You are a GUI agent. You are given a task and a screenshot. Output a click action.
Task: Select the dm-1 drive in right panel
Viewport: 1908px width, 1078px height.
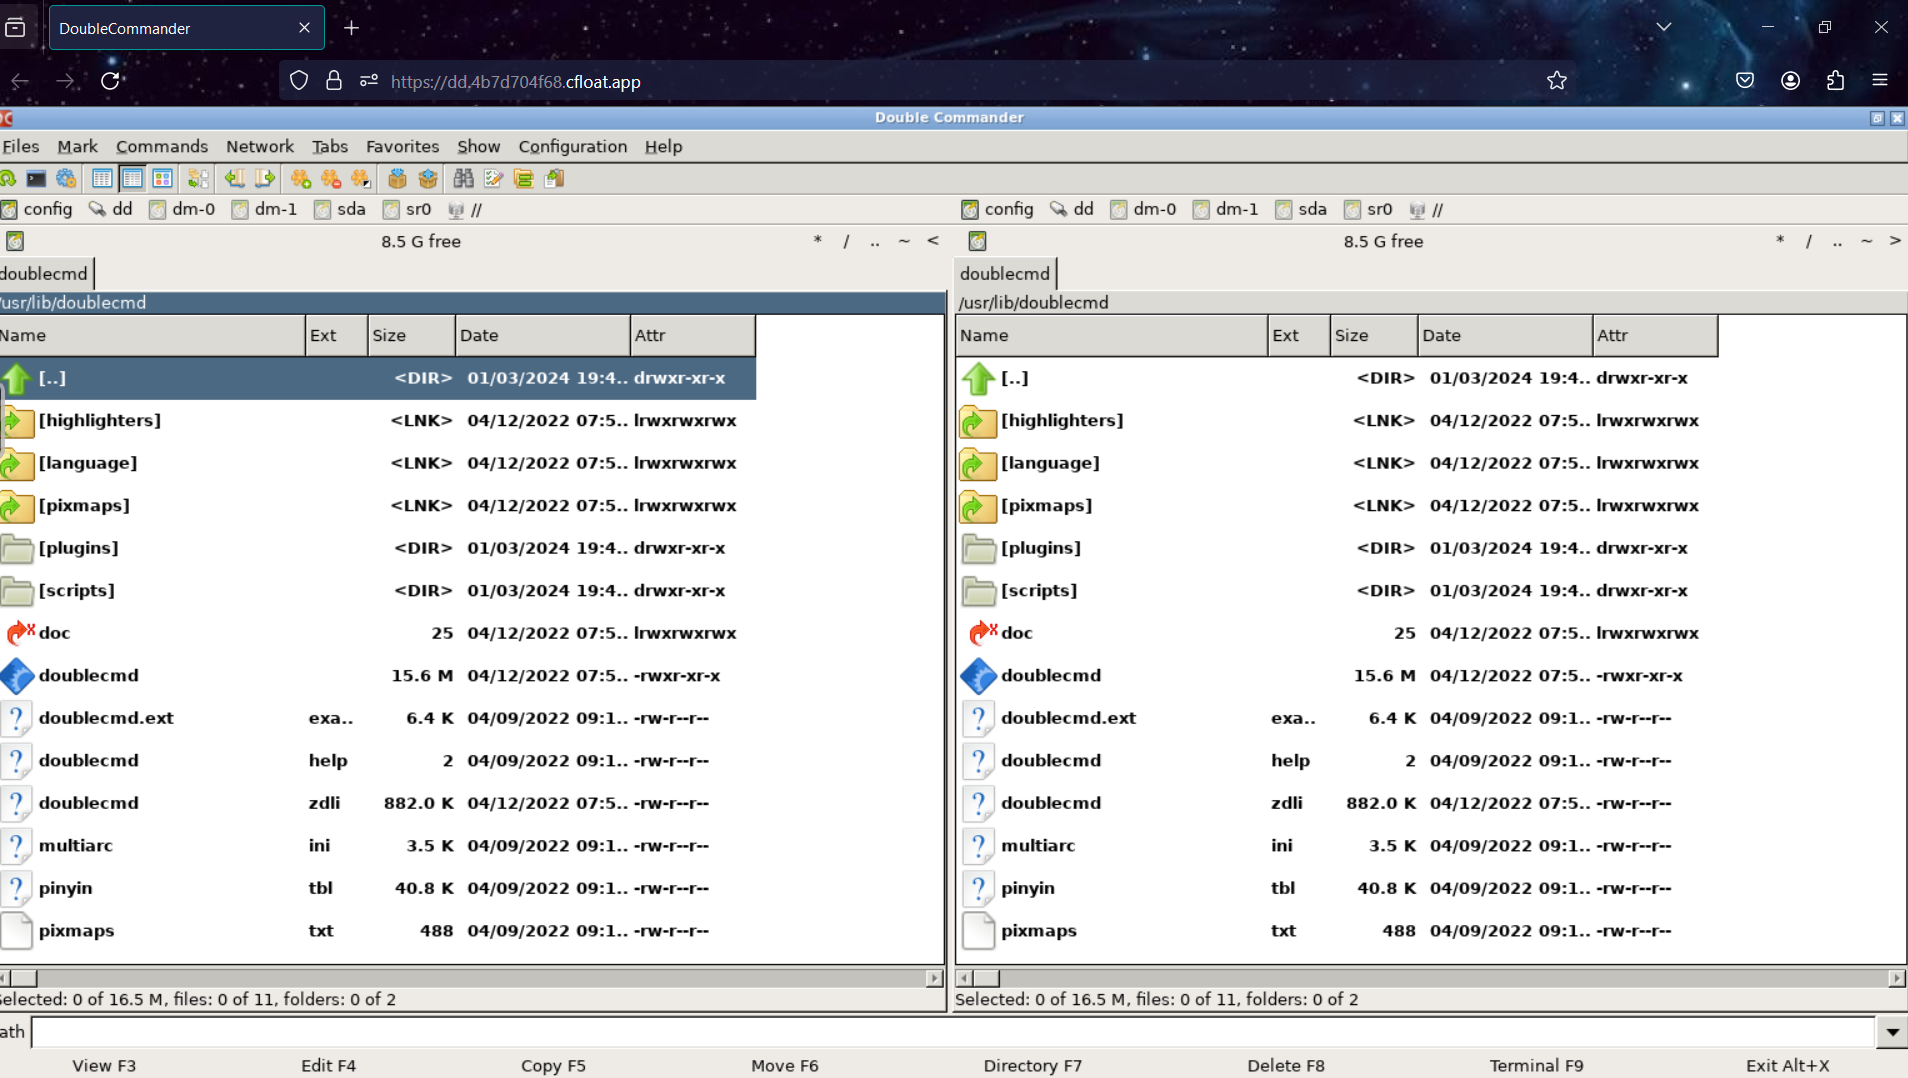point(1227,209)
